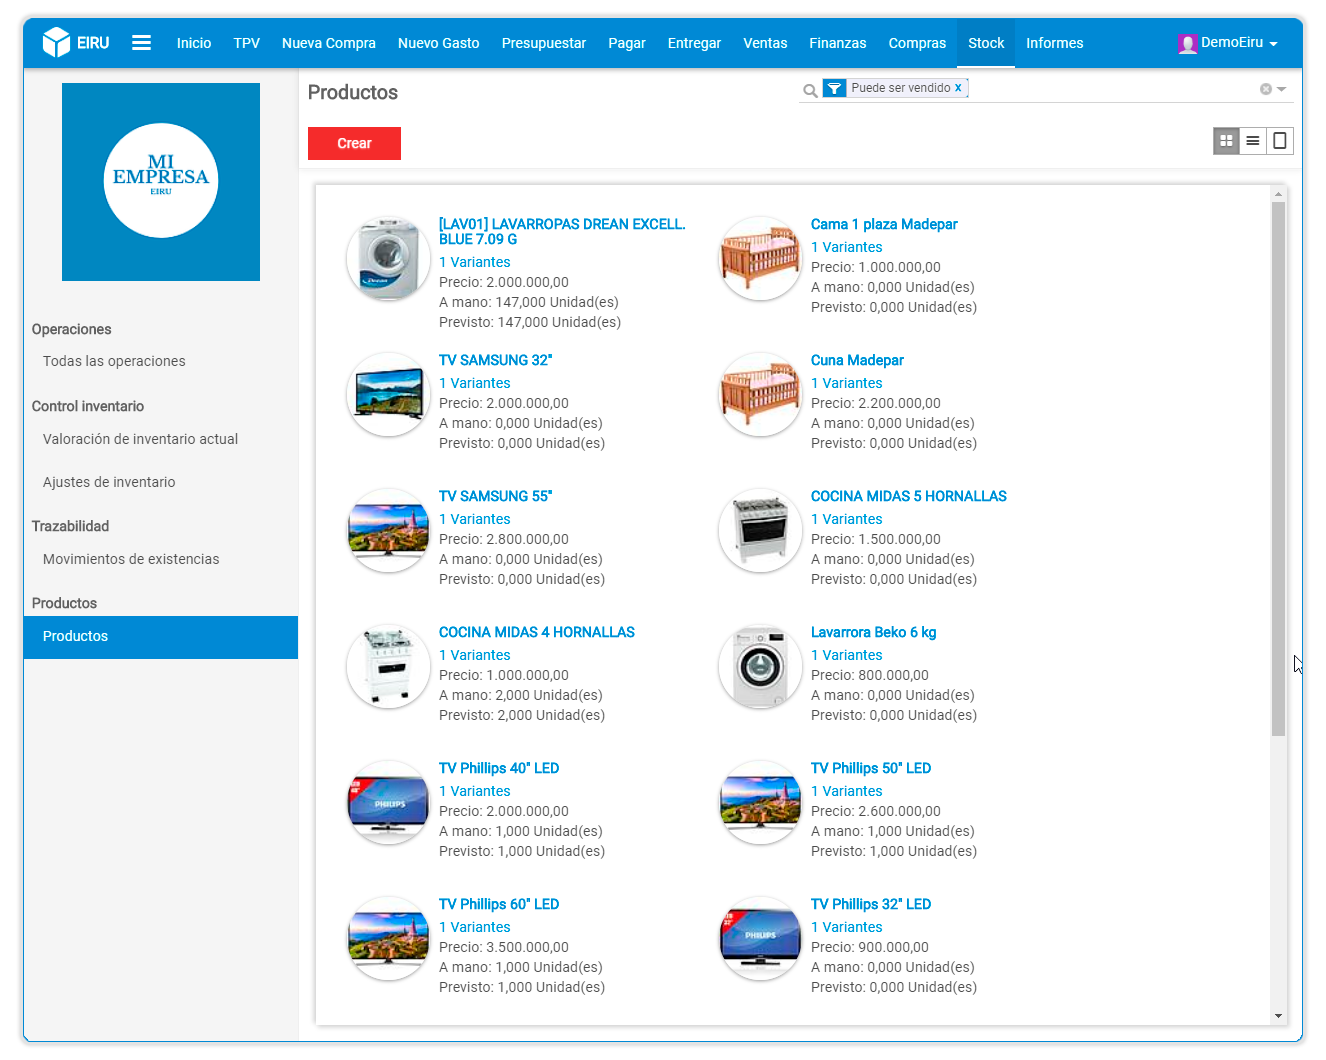The image size is (1326, 1060).
Task: Open TV Phillips 40 LED image
Action: (388, 802)
